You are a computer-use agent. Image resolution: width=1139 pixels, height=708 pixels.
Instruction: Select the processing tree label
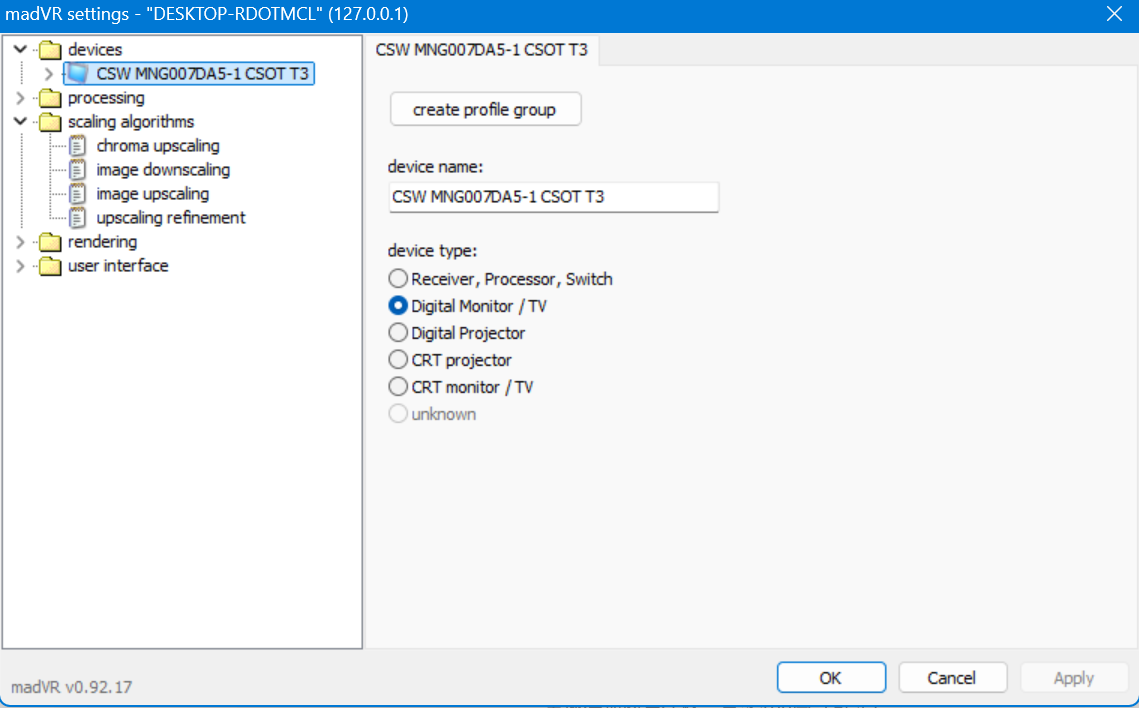click(106, 98)
